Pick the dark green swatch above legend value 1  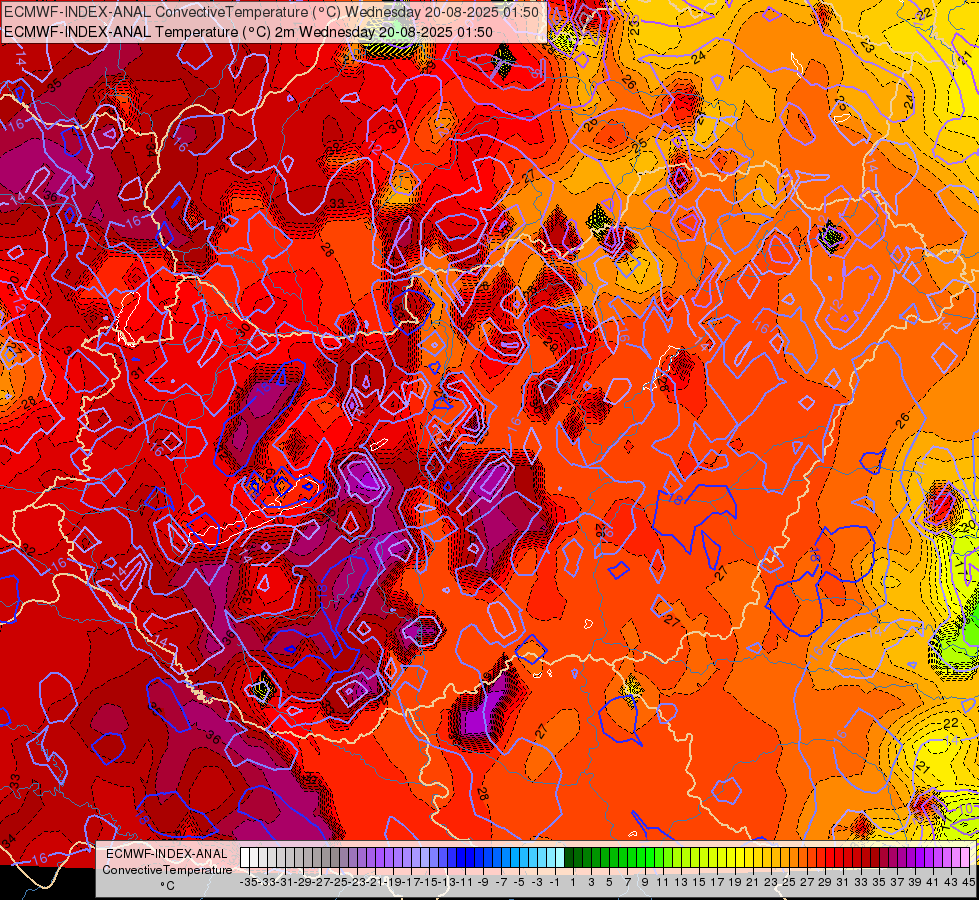pos(569,858)
